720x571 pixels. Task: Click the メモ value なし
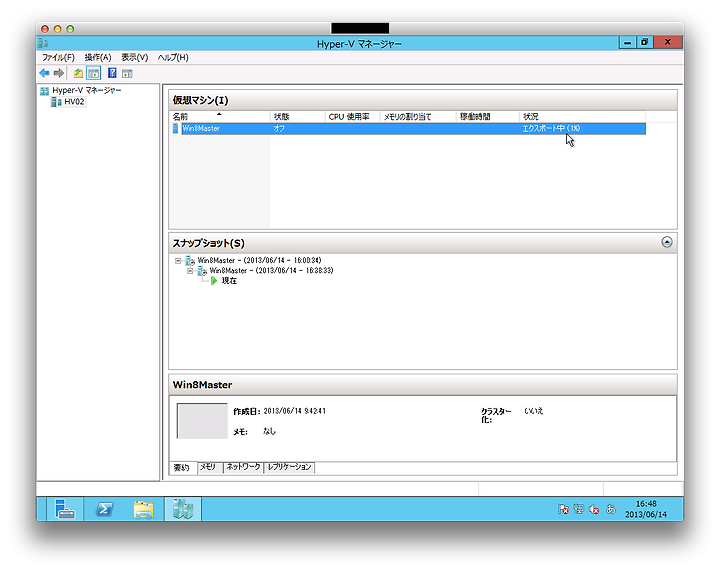[x=269, y=431]
